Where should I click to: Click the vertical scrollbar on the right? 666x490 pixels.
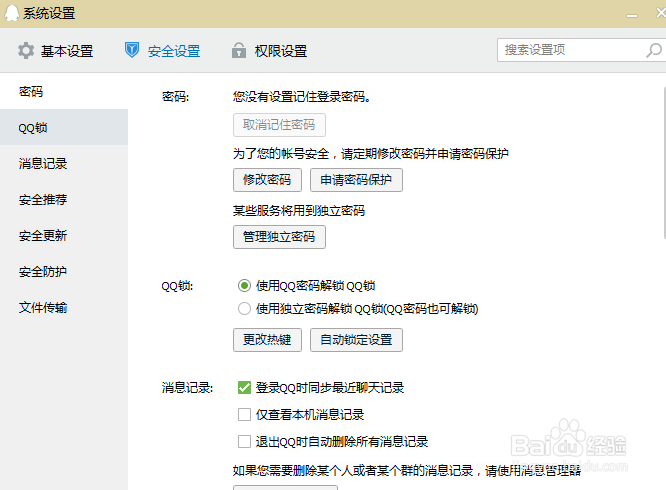[664, 163]
